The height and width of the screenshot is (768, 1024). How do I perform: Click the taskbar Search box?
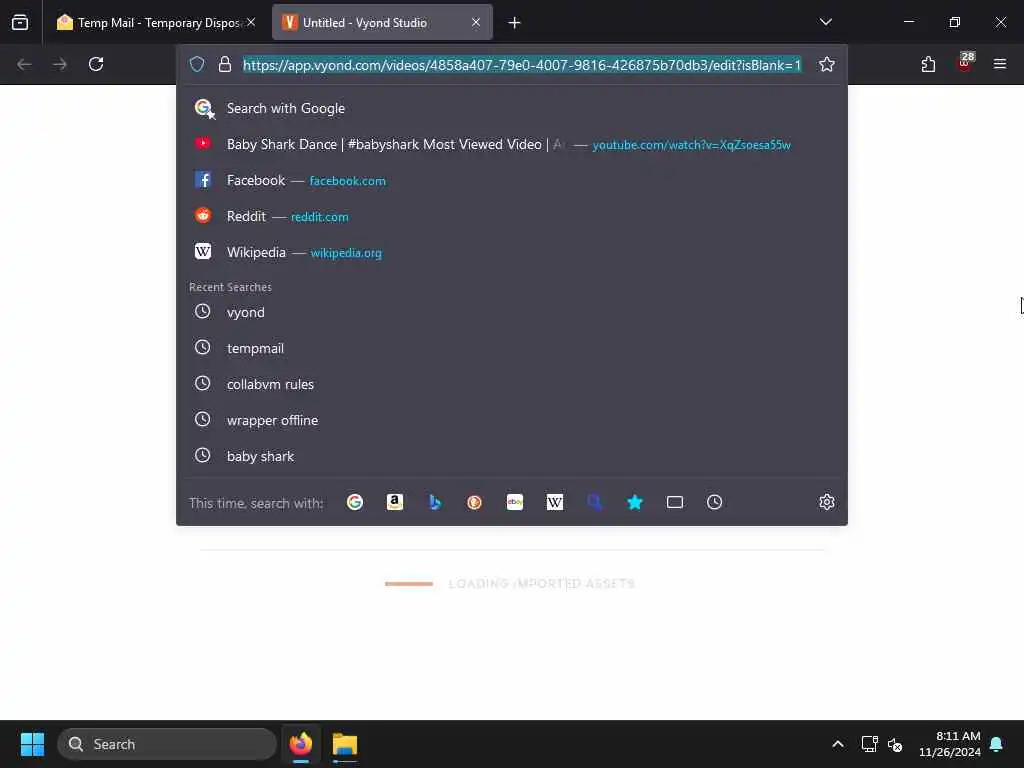[167, 744]
